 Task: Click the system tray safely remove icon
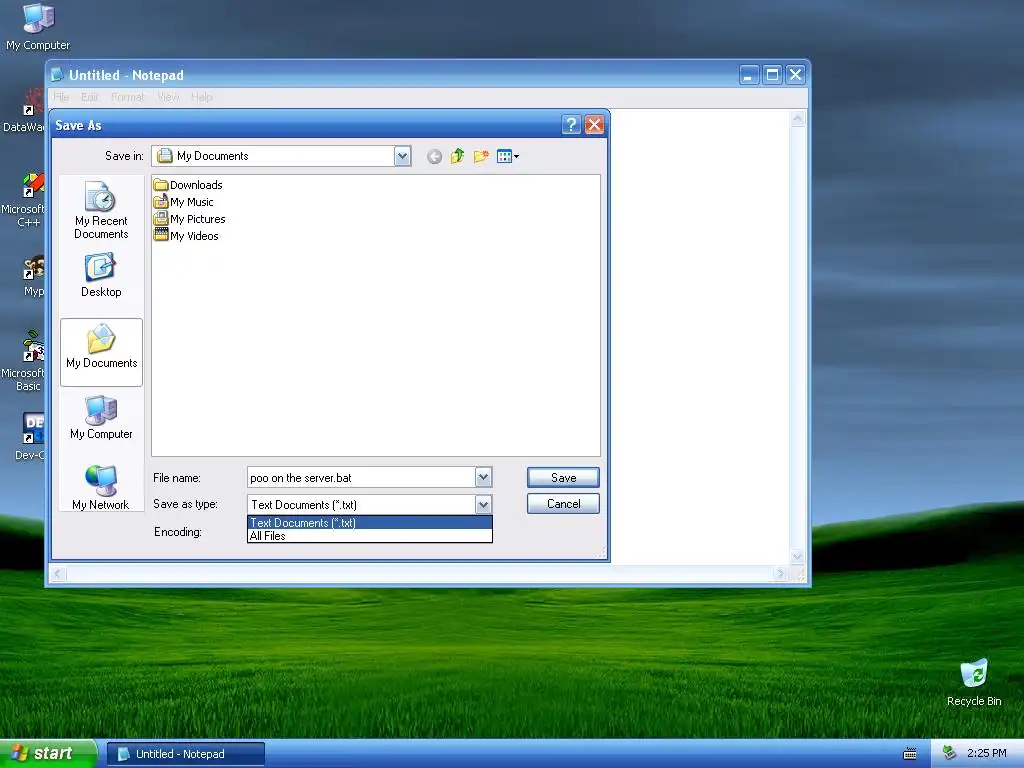pos(950,753)
